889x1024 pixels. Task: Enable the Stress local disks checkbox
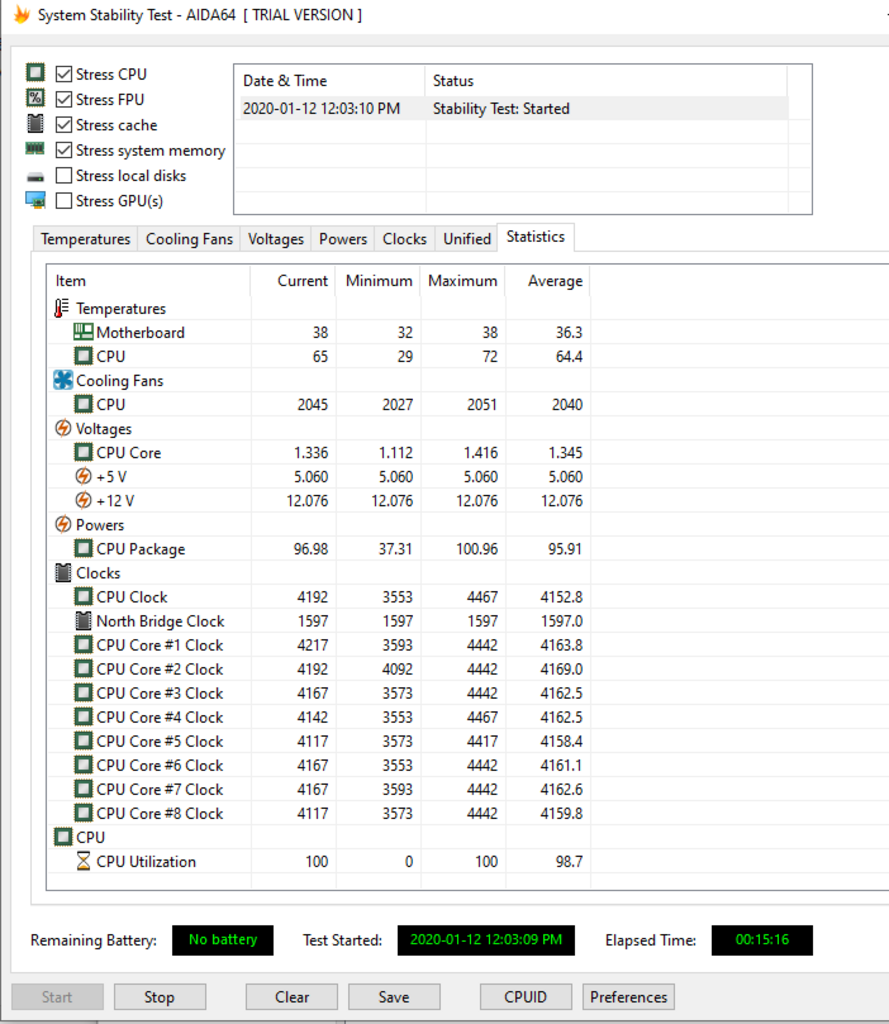63,176
